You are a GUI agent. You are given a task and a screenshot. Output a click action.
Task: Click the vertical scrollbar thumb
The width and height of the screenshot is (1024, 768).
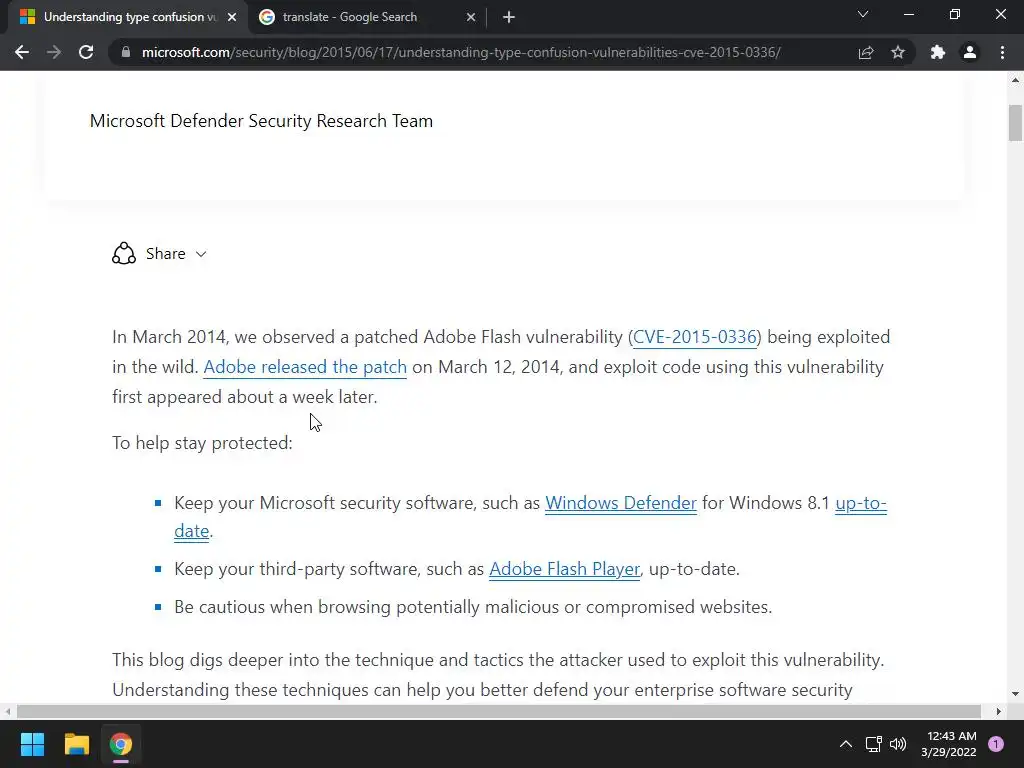coord(1015,123)
